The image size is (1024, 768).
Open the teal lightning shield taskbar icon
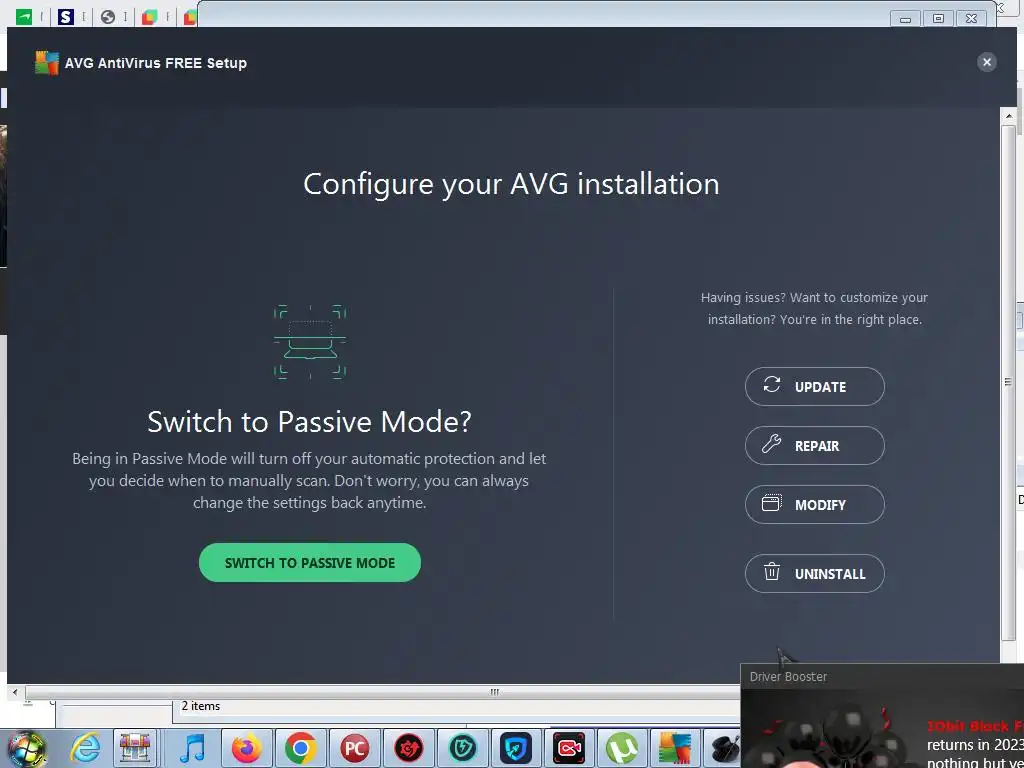pyautogui.click(x=462, y=748)
